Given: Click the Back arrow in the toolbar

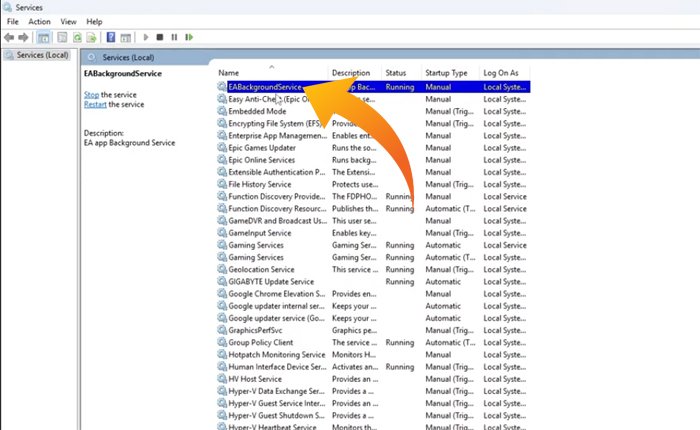Looking at the screenshot, I should (9, 37).
